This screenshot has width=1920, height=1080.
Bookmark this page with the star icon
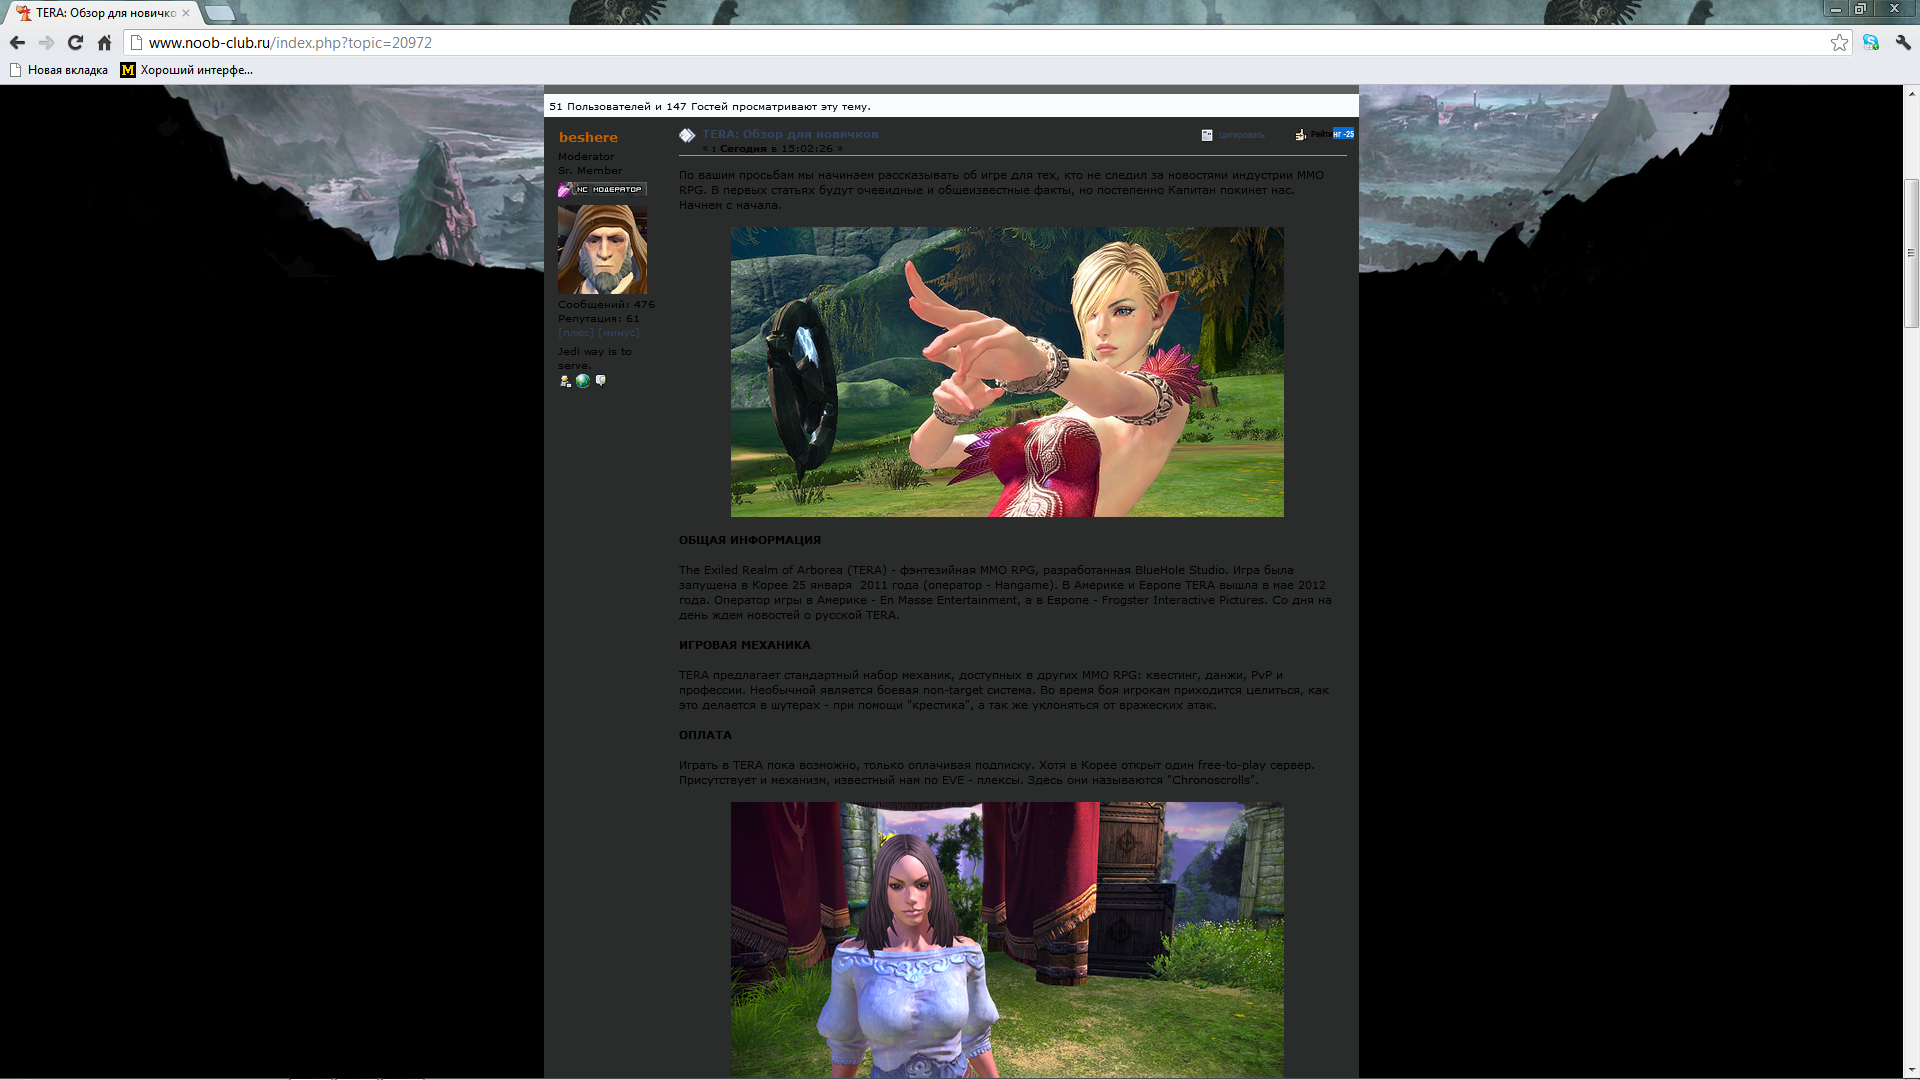[x=1839, y=43]
